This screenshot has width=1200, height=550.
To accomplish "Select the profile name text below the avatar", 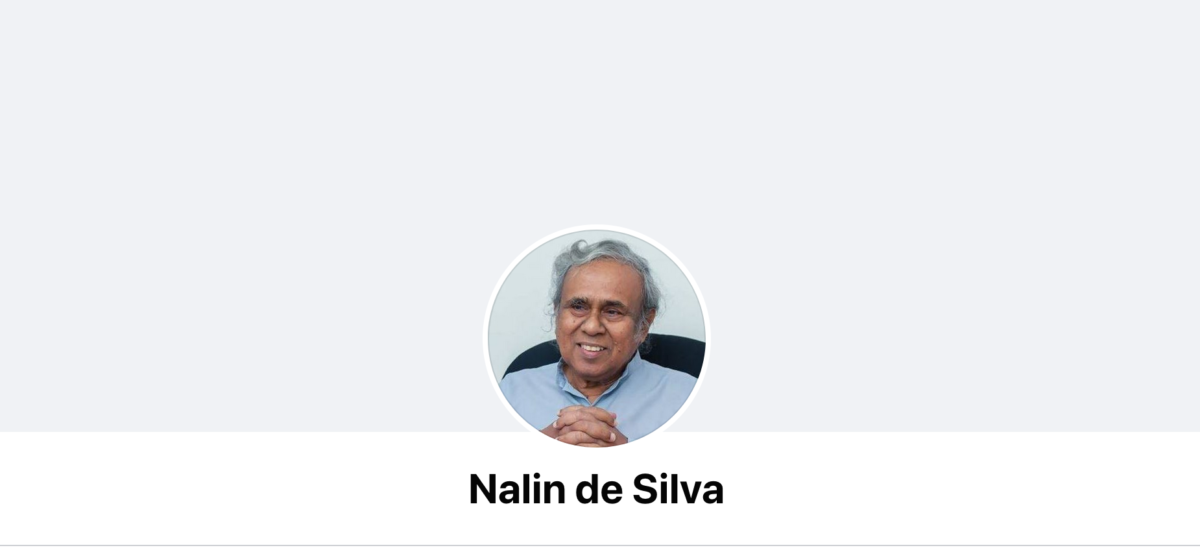I will [596, 489].
